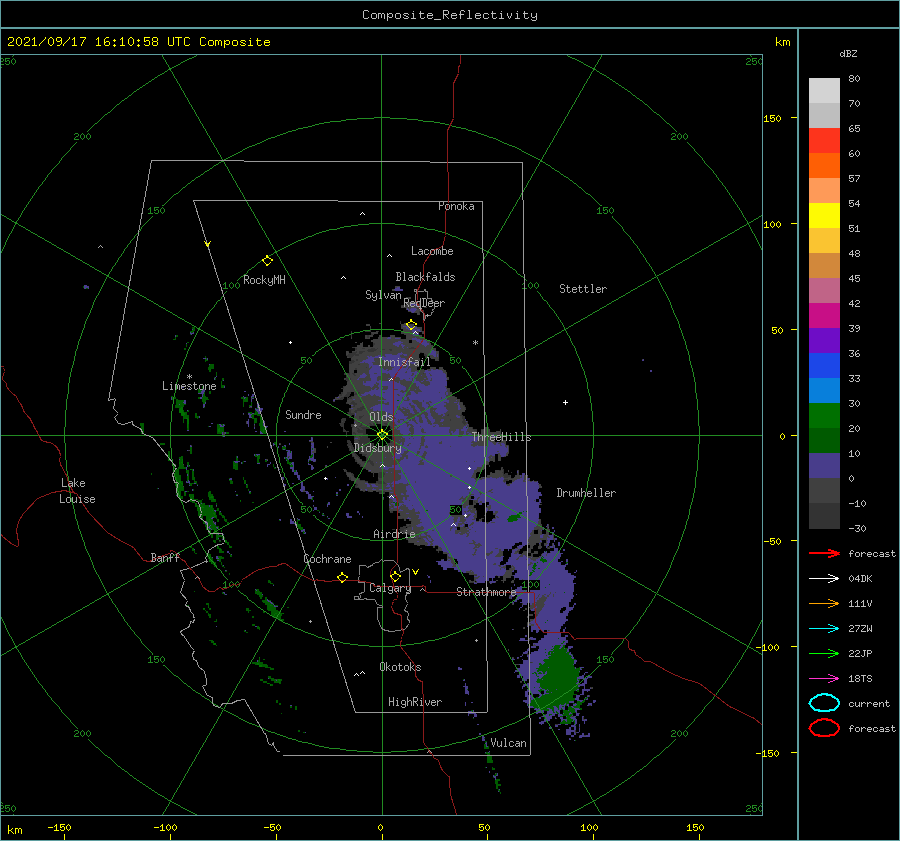Screen dimensions: 900x841
Task: Click the 42 dBZ magenta color swatch
Action: click(x=824, y=315)
